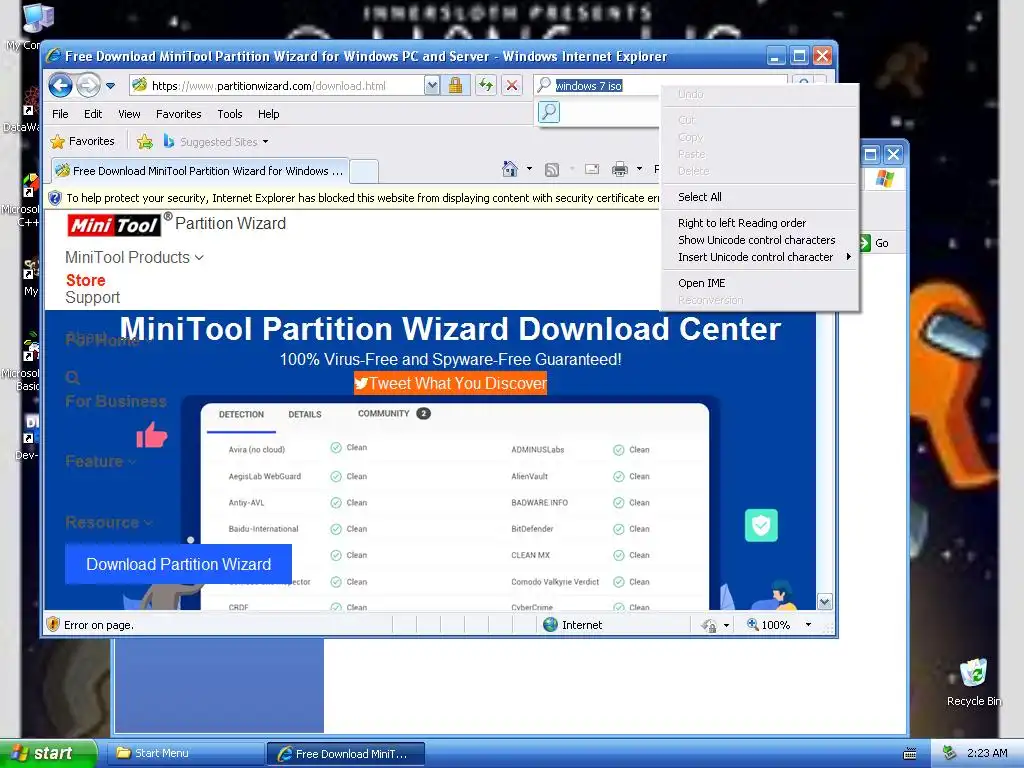
Task: Expand the zoom level dropdown arrow
Action: 808,624
